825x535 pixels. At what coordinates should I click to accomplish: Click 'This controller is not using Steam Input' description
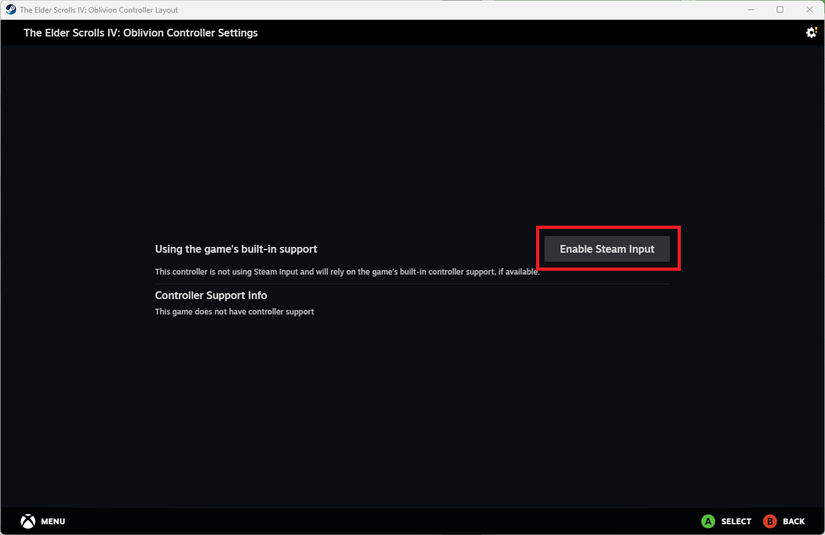[347, 272]
